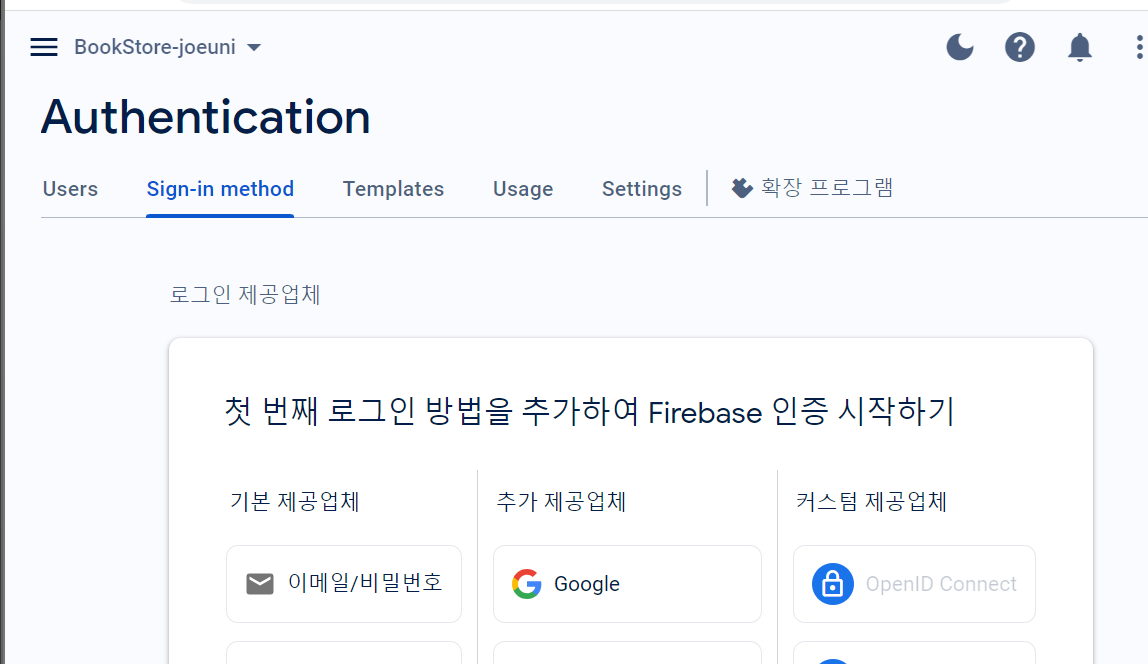Click the 로그인 제공업체 section label
This screenshot has width=1148, height=664.
pyautogui.click(x=245, y=295)
